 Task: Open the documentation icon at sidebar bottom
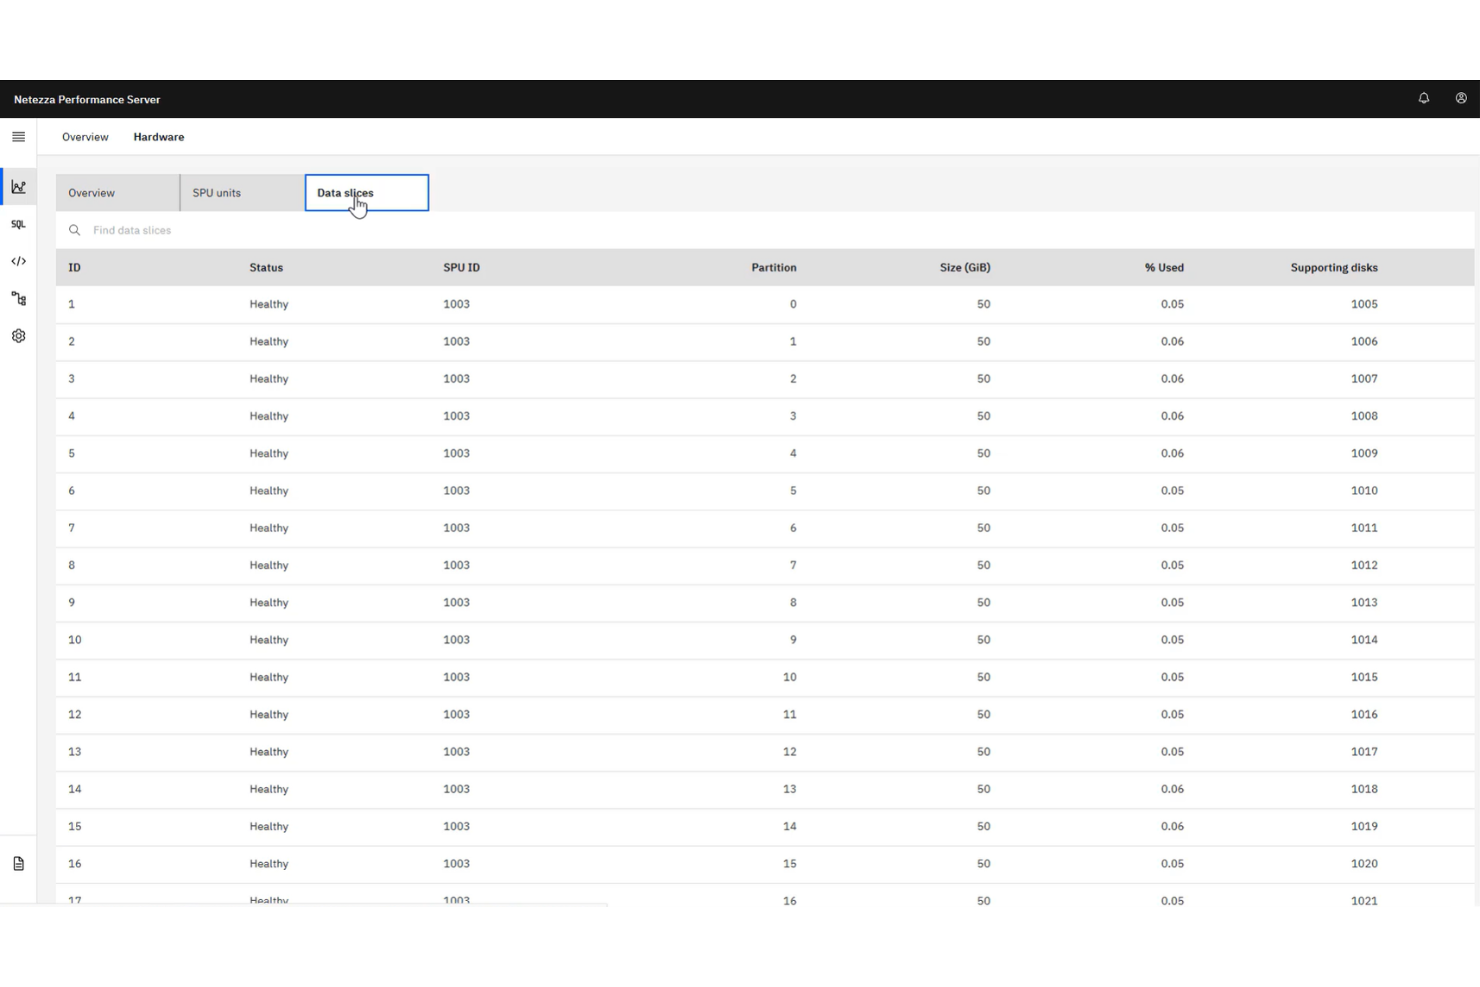18,861
